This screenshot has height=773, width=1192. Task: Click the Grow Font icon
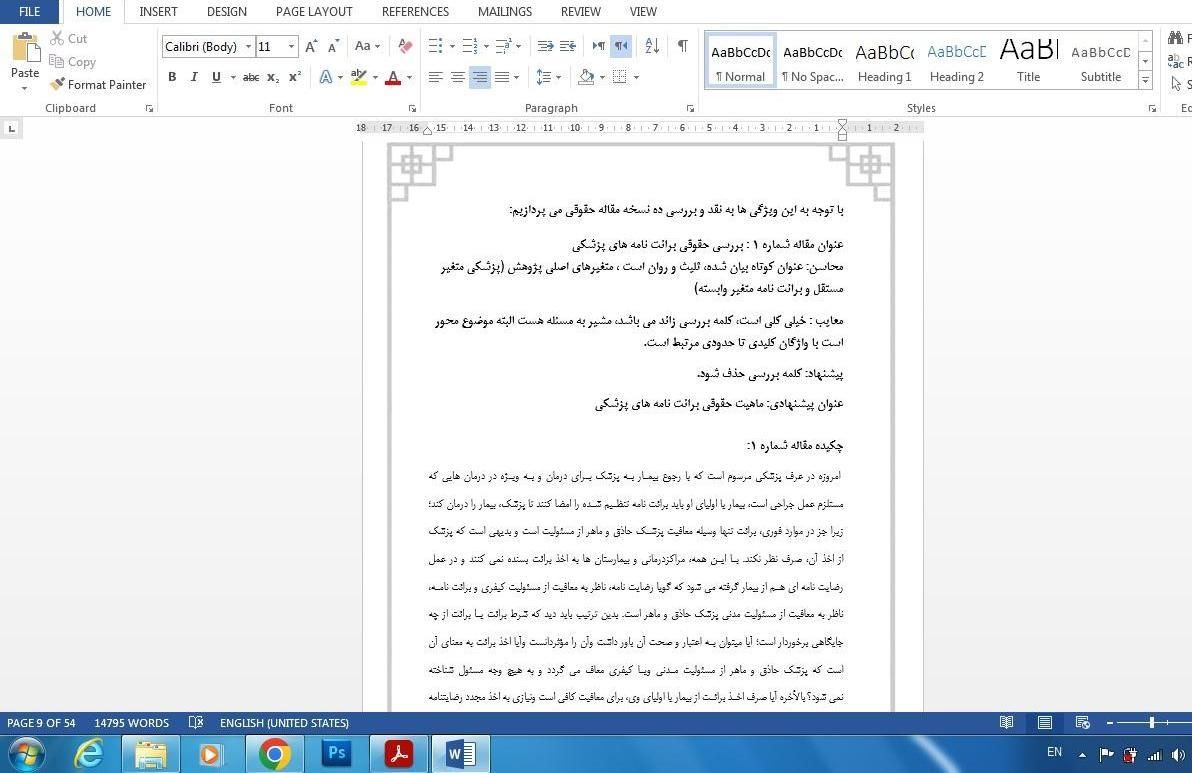[311, 46]
